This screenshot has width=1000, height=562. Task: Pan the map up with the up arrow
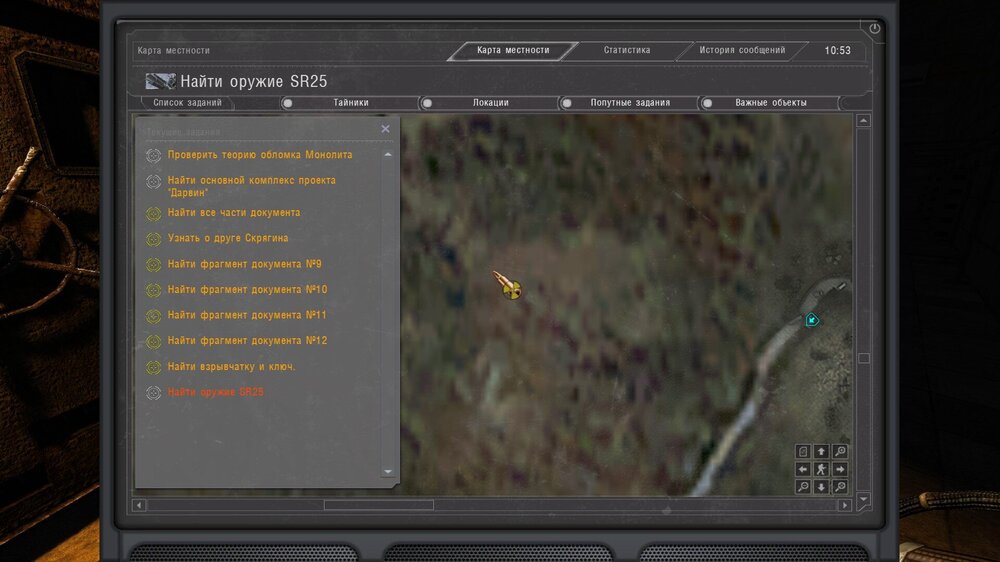821,452
